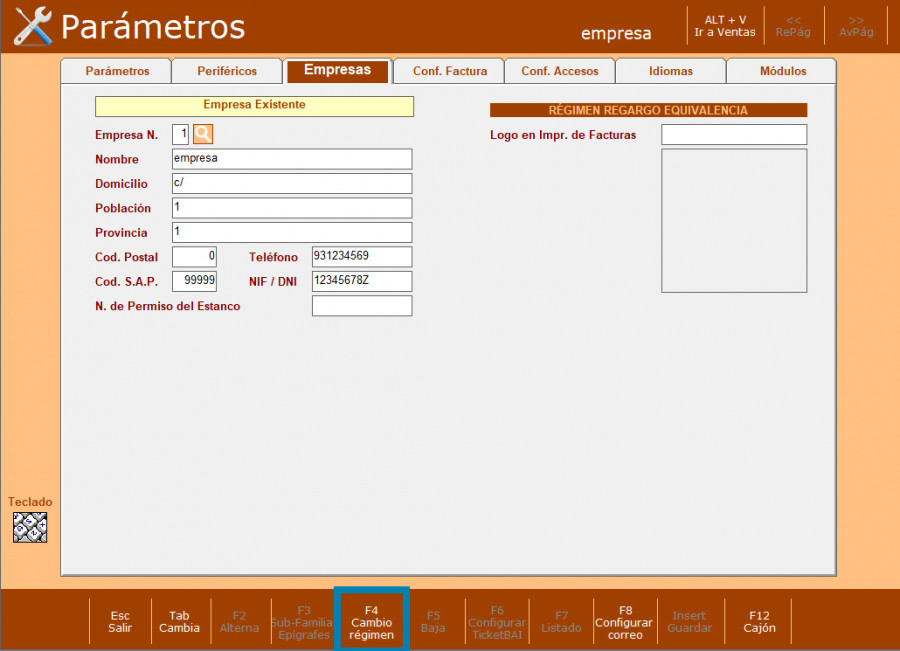
Task: Click into the Nombre text field
Action: click(x=291, y=159)
